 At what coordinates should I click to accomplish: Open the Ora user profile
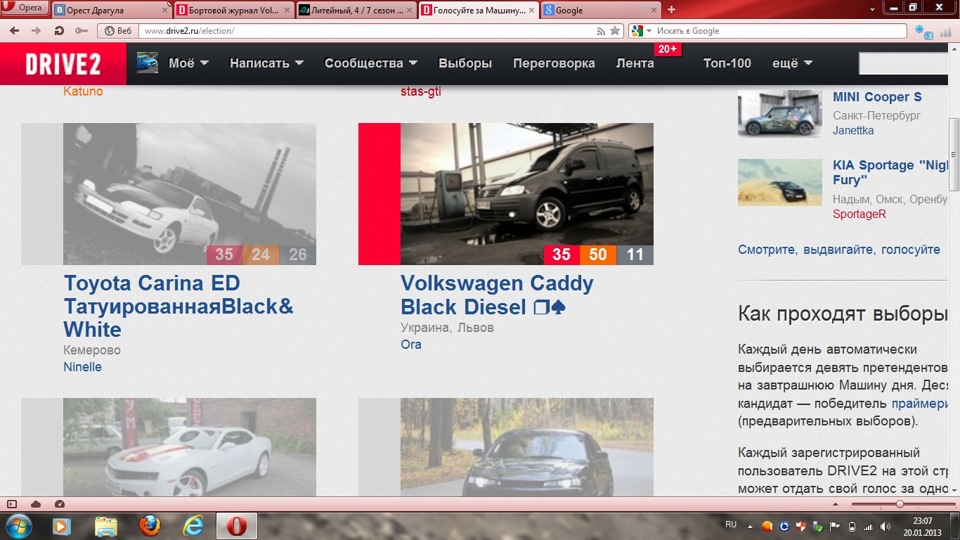pos(411,344)
